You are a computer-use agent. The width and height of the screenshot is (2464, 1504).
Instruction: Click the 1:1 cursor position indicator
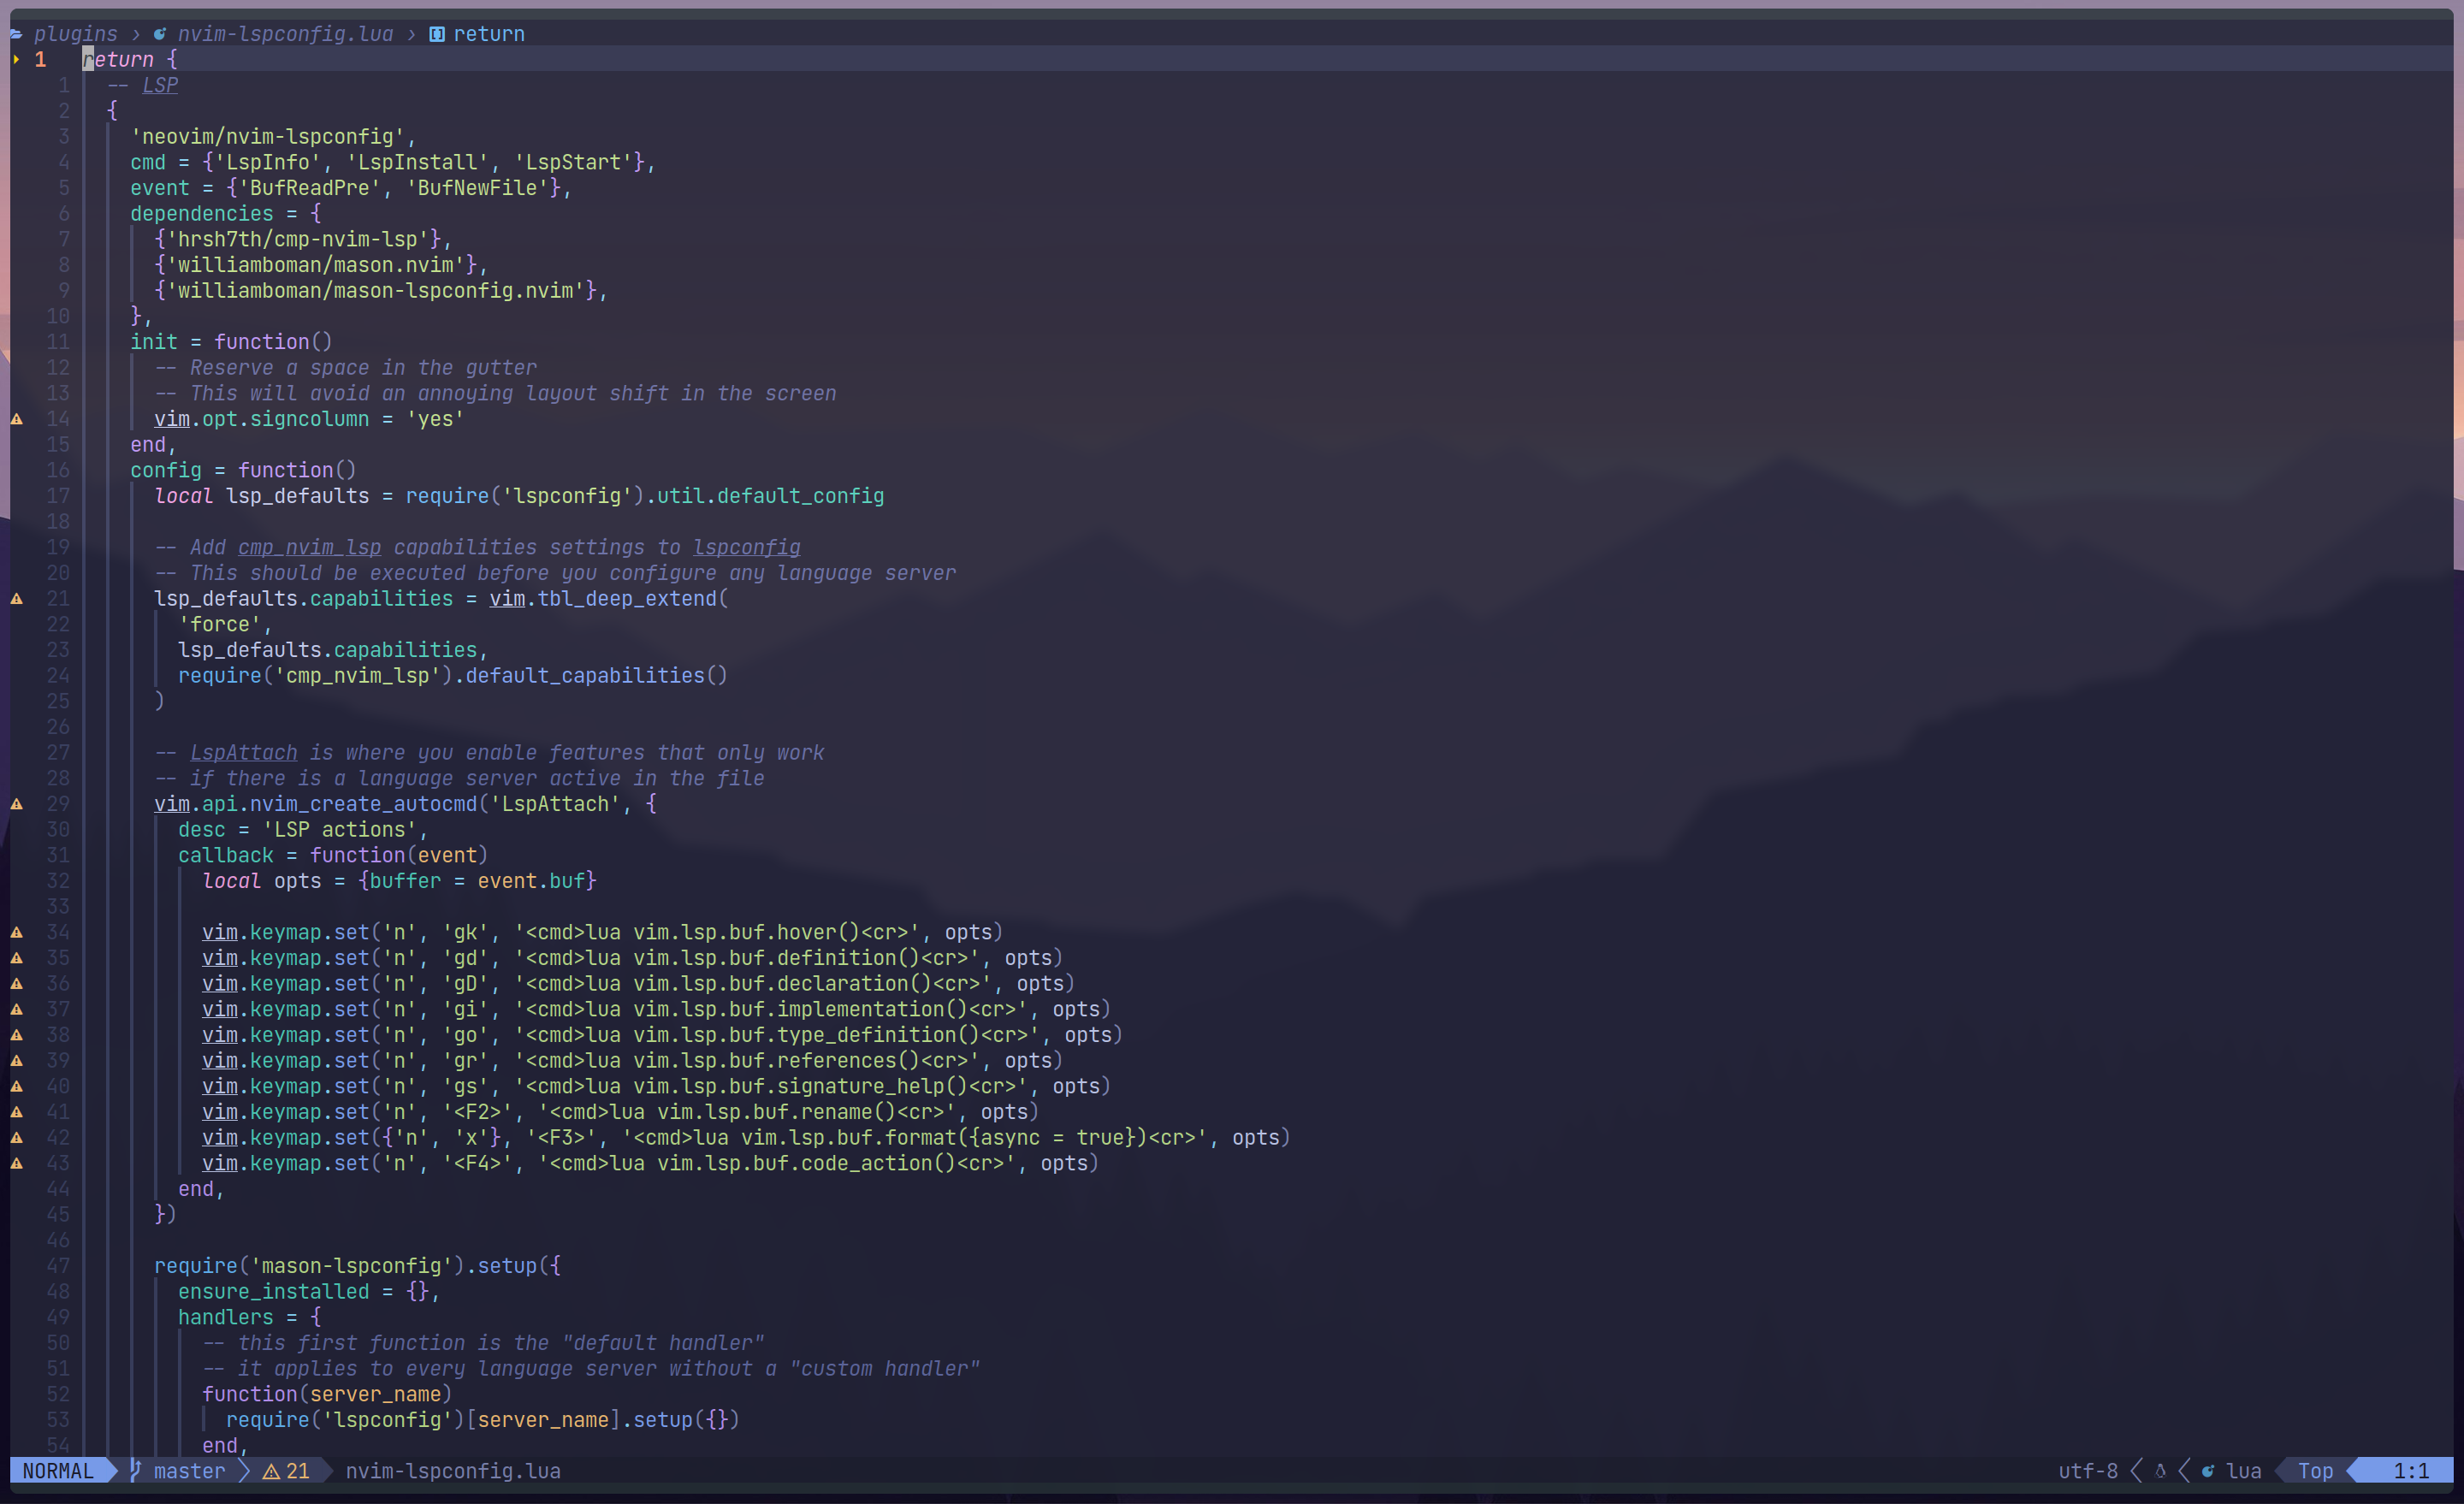pos(2411,1471)
